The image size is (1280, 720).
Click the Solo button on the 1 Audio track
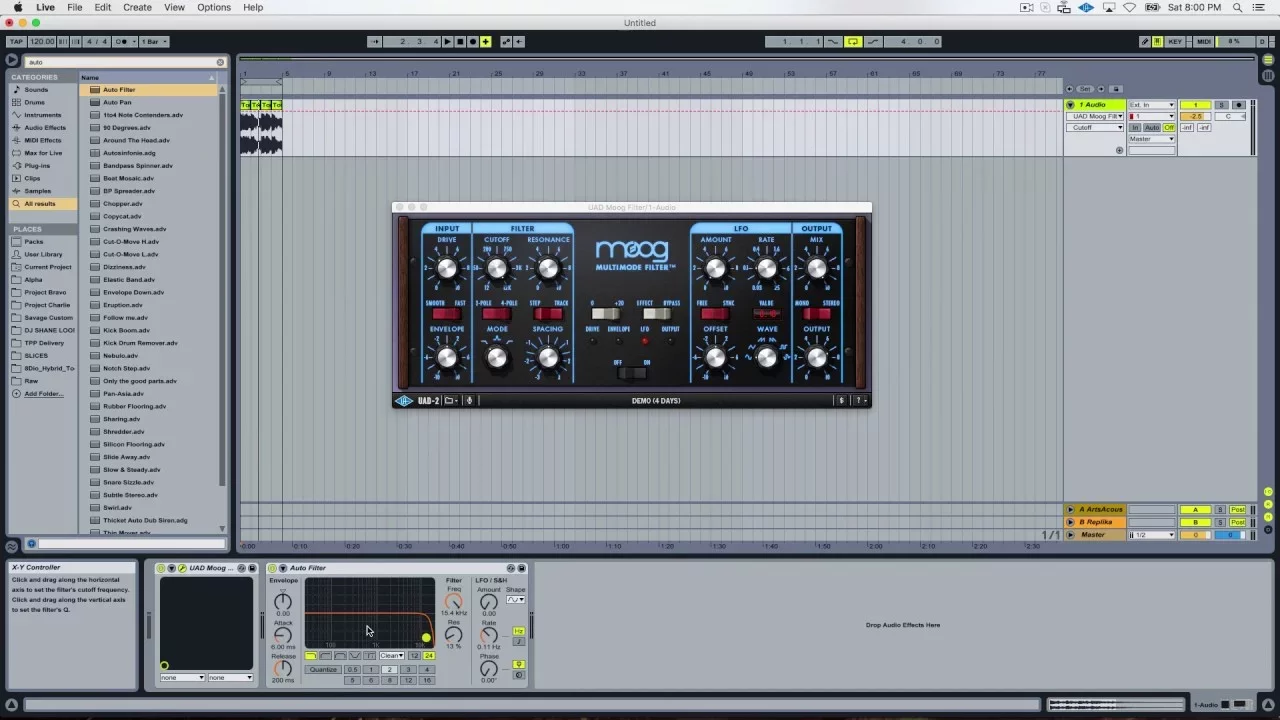1221,105
